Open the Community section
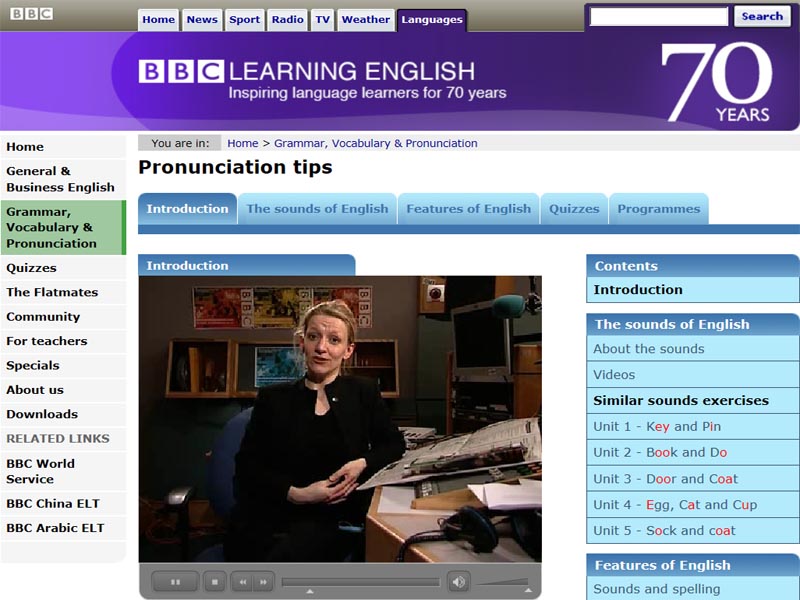Screen dimensions: 800x600 click(63, 317)
